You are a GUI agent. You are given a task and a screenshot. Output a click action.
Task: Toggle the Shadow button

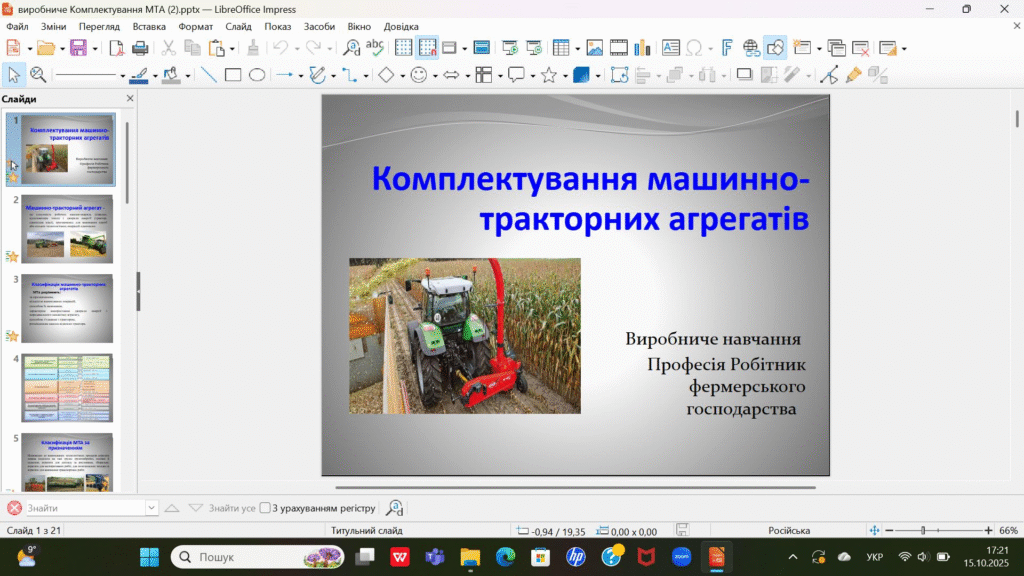coord(744,74)
